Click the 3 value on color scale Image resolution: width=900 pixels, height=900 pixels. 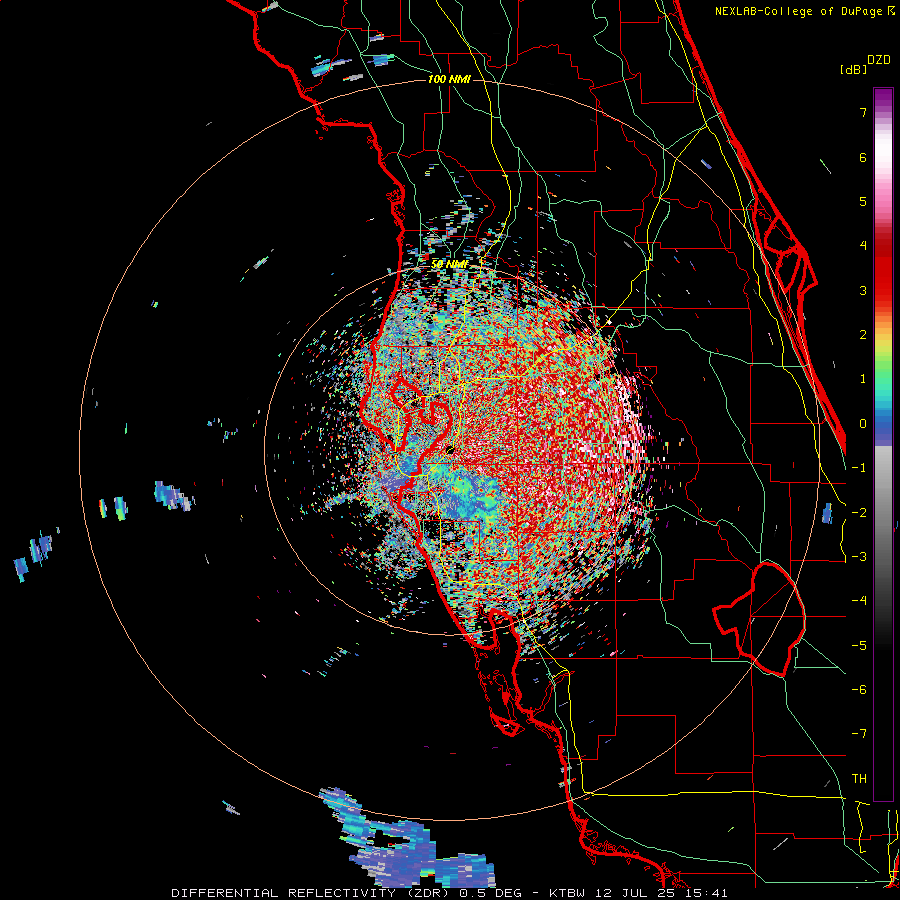(863, 290)
